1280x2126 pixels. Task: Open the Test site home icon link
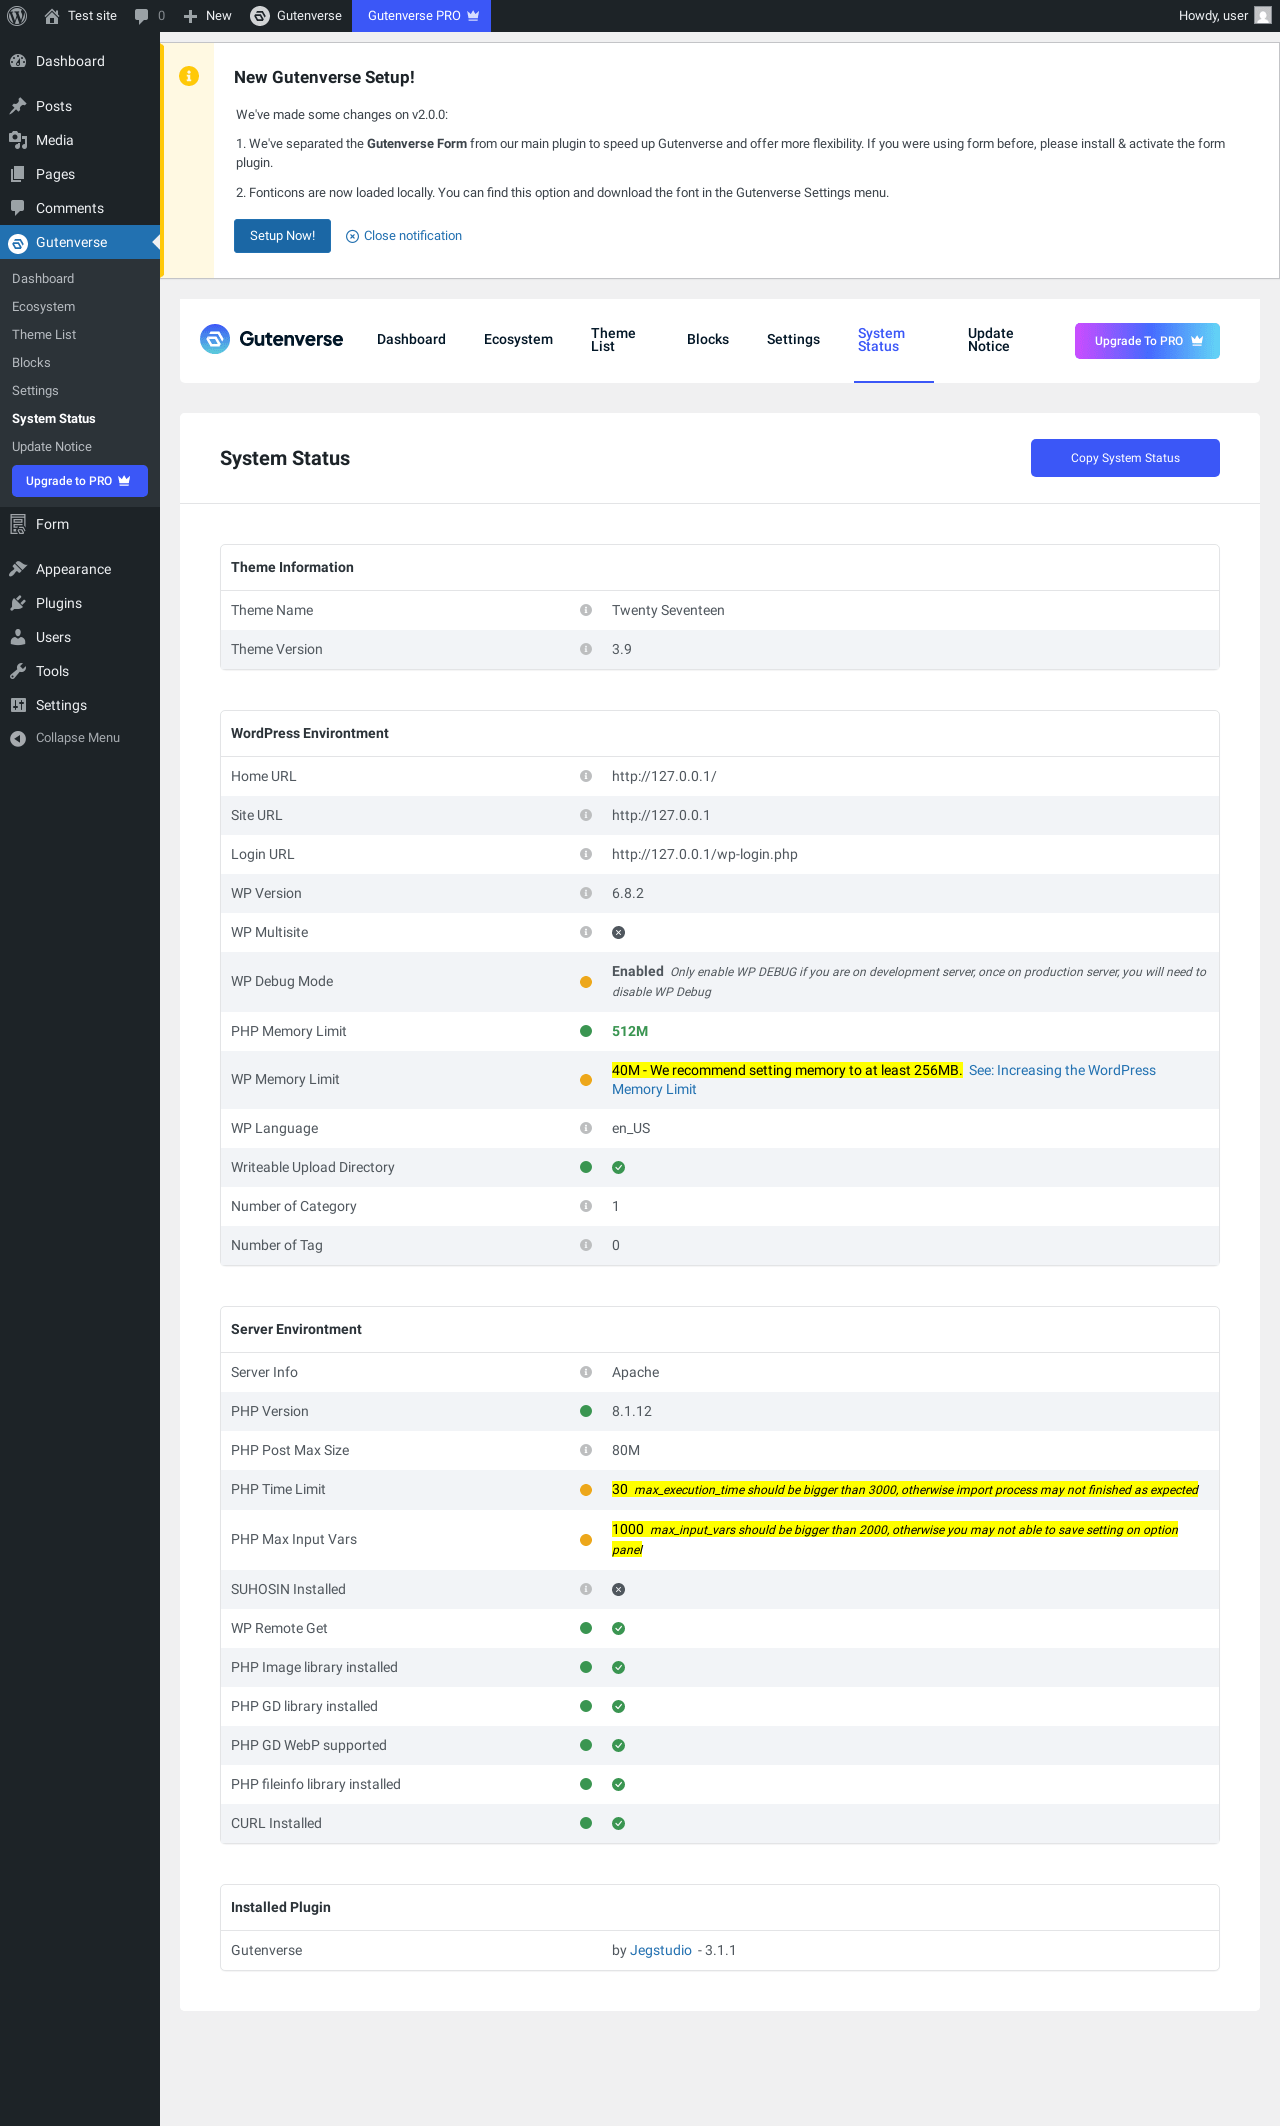(x=52, y=16)
